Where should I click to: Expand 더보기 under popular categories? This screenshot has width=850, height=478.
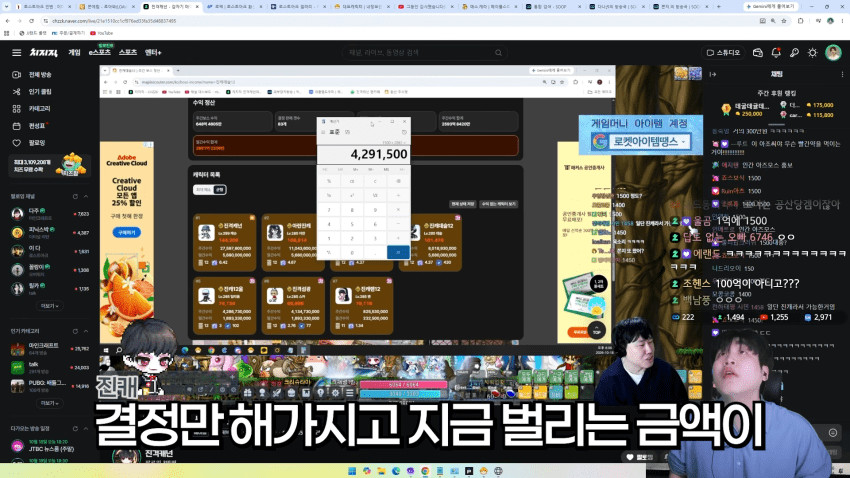pyautogui.click(x=49, y=403)
